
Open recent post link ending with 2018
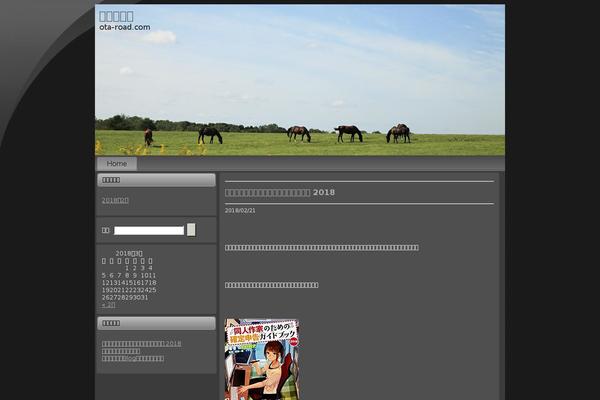click(x=142, y=344)
